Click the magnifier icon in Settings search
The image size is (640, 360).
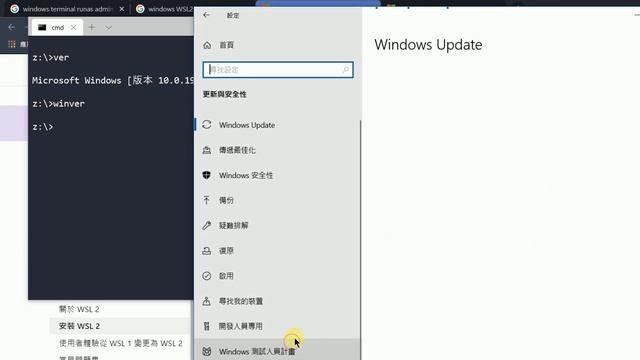[x=346, y=70]
